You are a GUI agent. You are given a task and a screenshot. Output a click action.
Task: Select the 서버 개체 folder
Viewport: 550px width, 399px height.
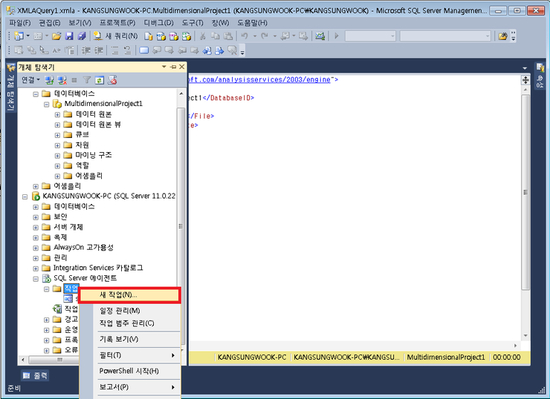click(x=68, y=227)
